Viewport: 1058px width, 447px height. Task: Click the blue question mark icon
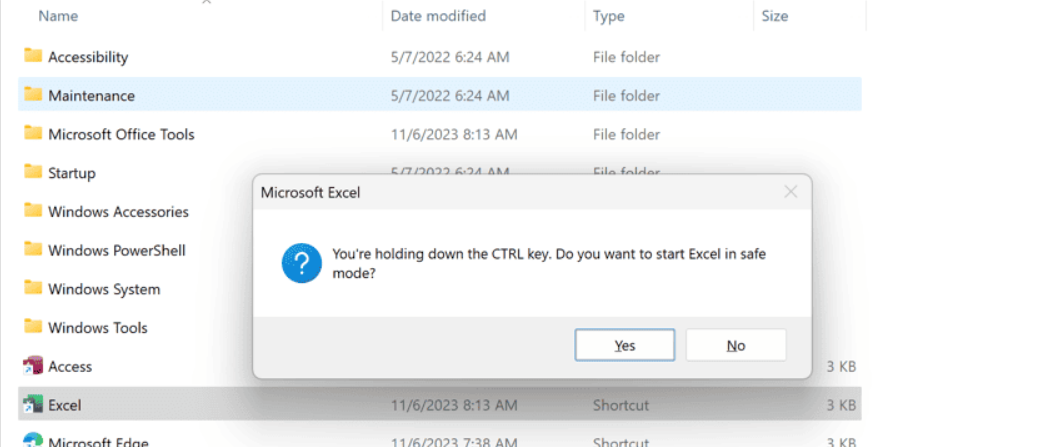tap(301, 263)
